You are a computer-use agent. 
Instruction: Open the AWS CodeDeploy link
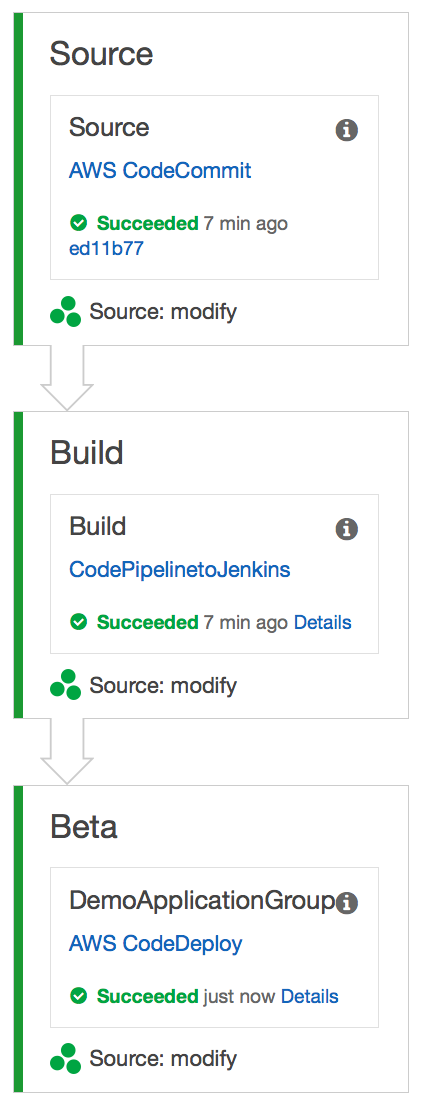pos(155,943)
